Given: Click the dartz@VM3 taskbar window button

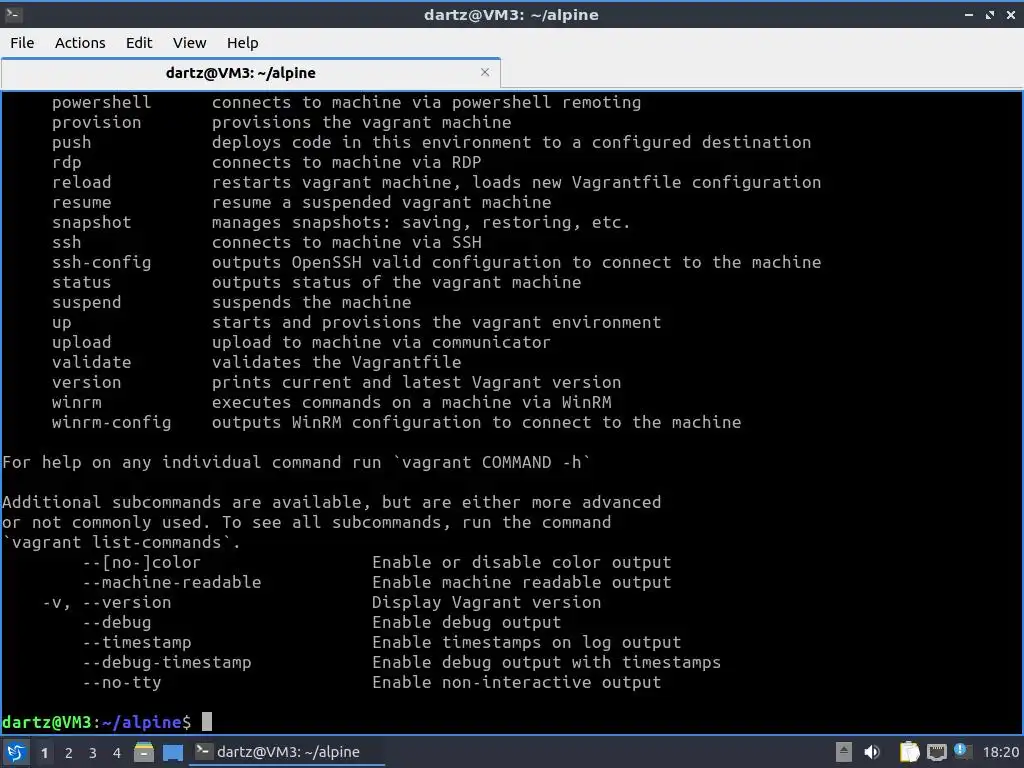Looking at the screenshot, I should (x=287, y=752).
